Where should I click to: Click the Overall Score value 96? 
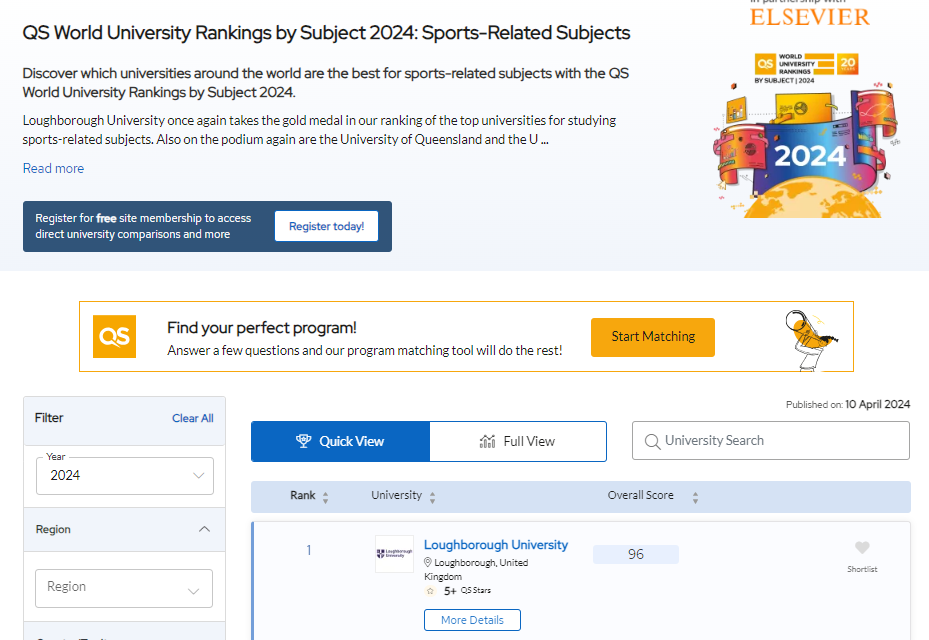click(636, 554)
